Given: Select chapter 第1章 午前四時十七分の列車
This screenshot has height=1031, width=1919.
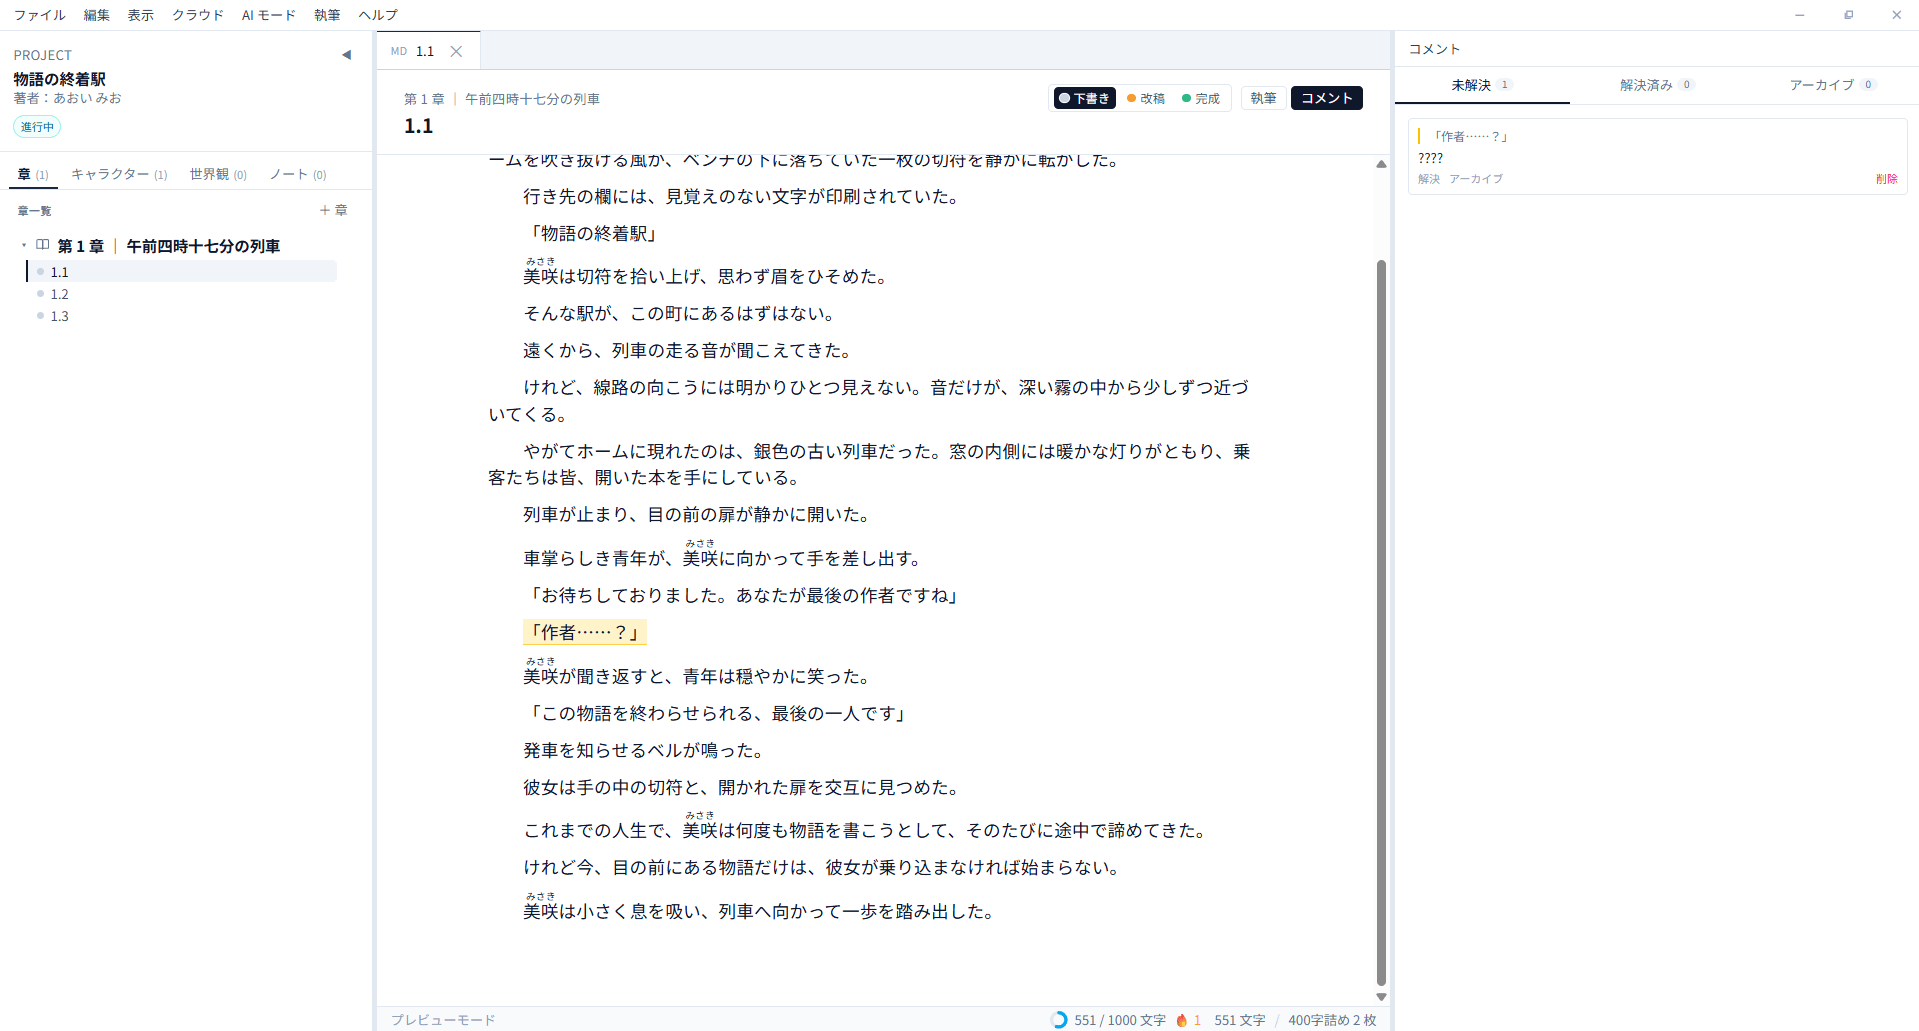Looking at the screenshot, I should (168, 246).
